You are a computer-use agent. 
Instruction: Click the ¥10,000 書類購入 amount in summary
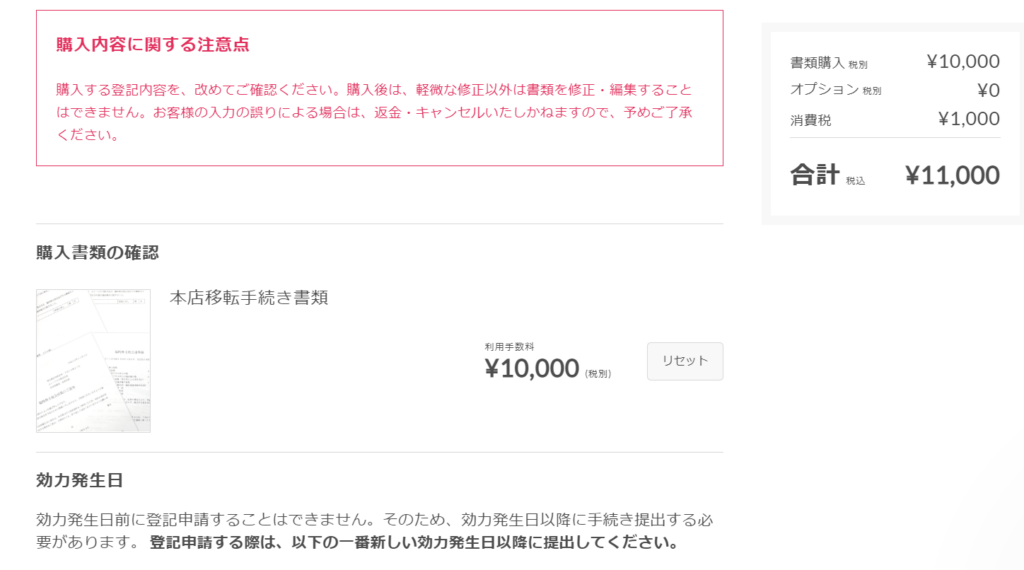coord(963,61)
